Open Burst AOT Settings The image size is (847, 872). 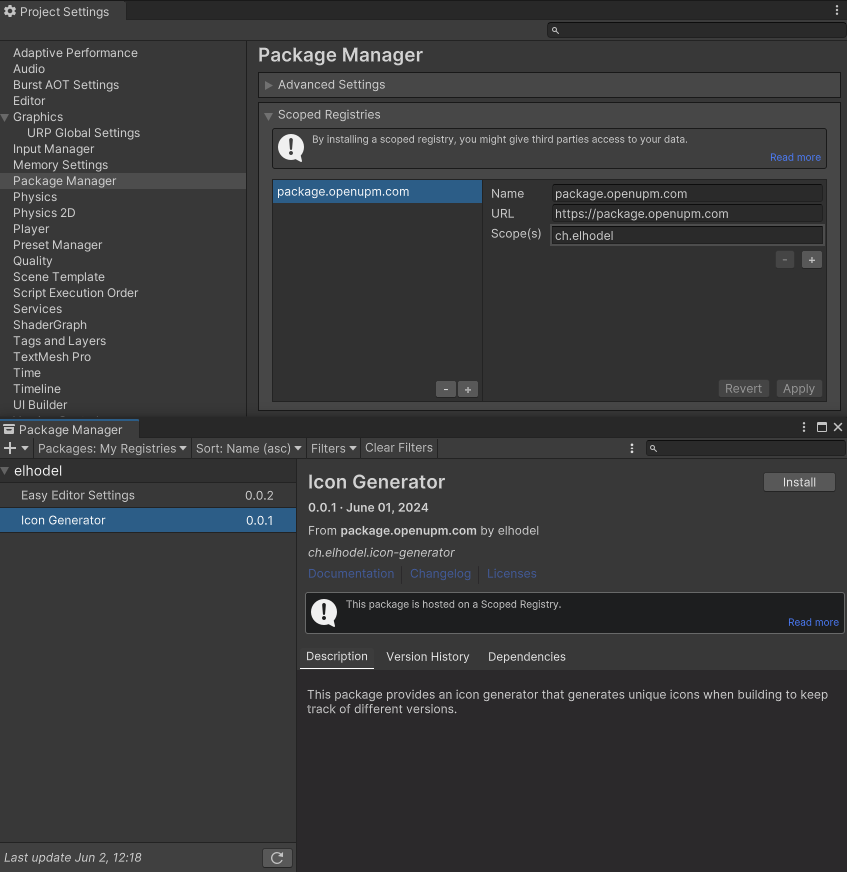pos(66,85)
